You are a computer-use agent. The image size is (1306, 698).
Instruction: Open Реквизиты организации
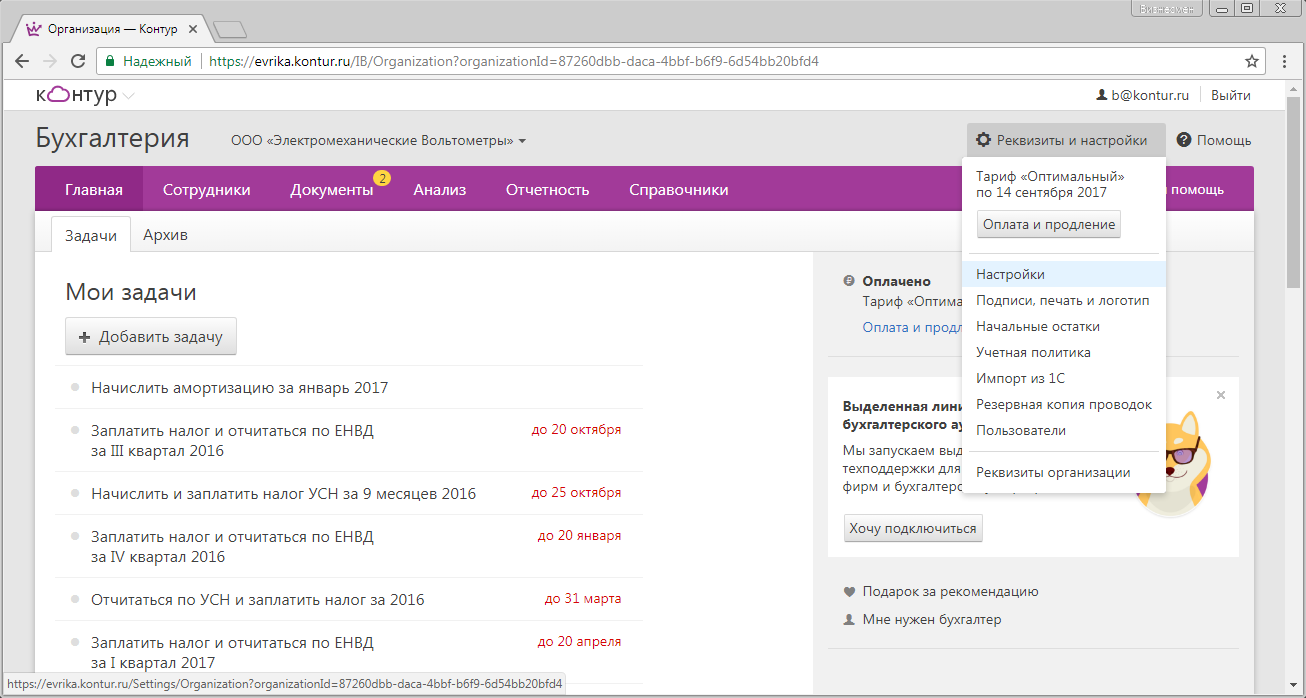click(1064, 472)
